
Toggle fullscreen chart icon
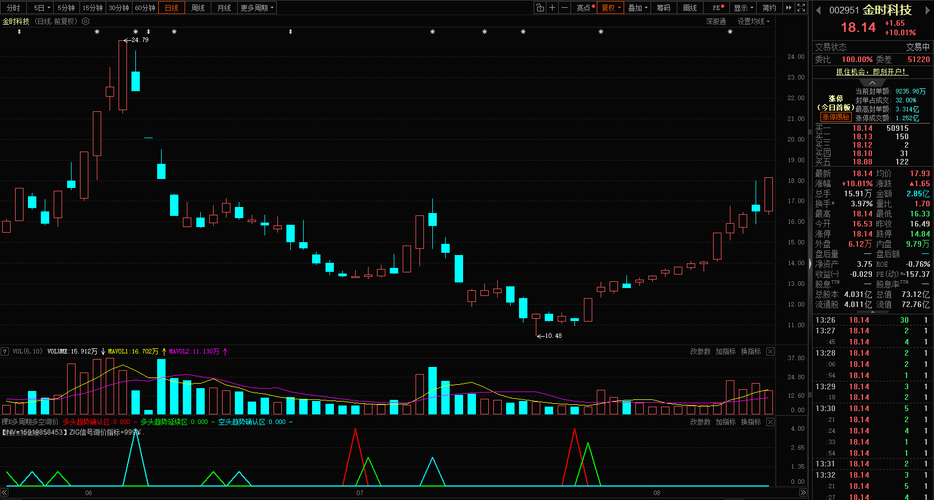(802, 8)
